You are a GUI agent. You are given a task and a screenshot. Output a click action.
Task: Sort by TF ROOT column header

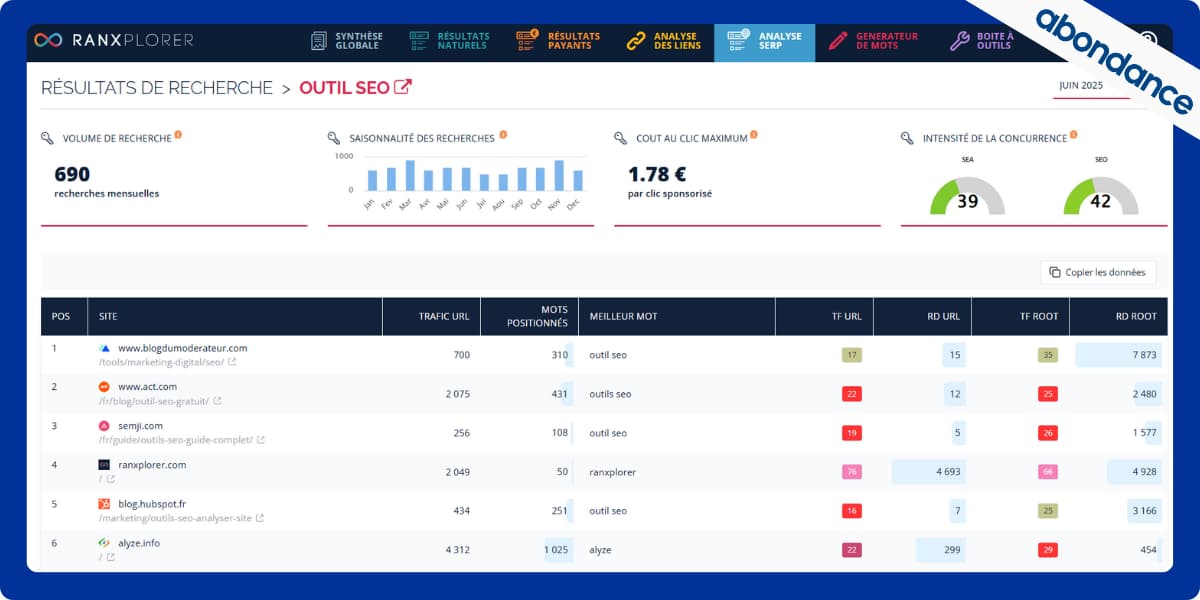click(1021, 316)
